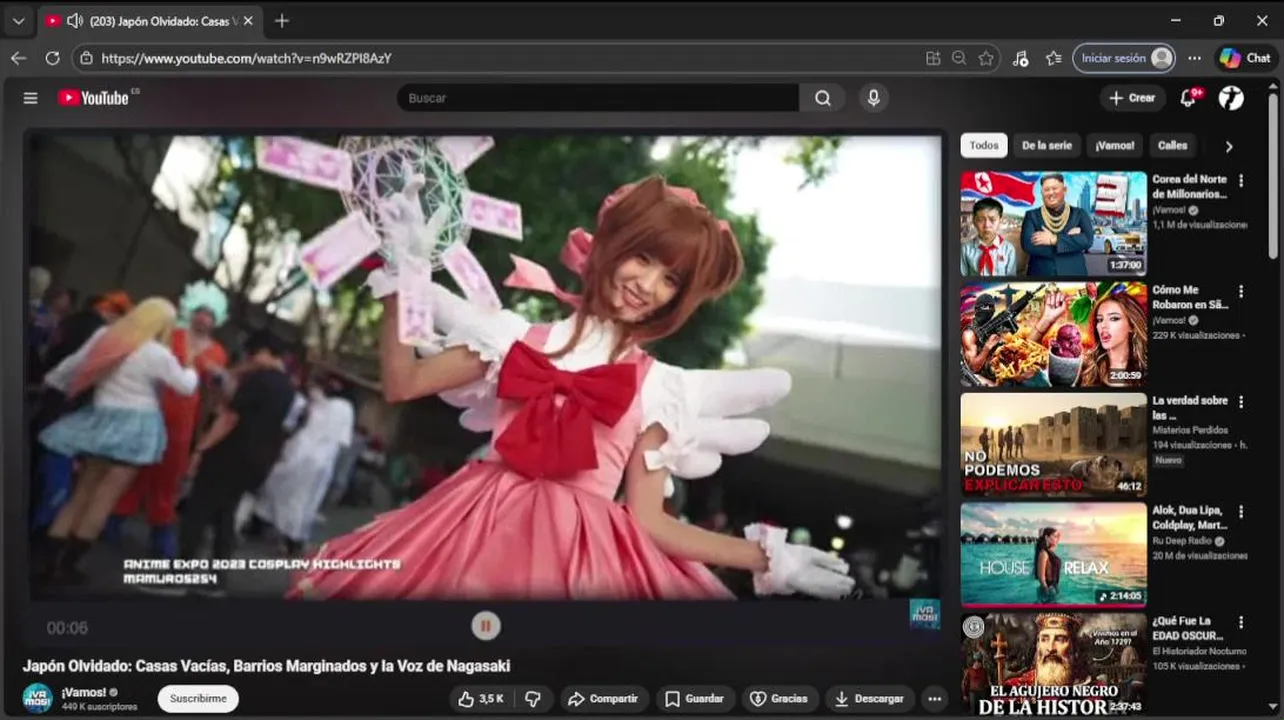1284x720 pixels.
Task: Reload the page
Action: (x=53, y=58)
